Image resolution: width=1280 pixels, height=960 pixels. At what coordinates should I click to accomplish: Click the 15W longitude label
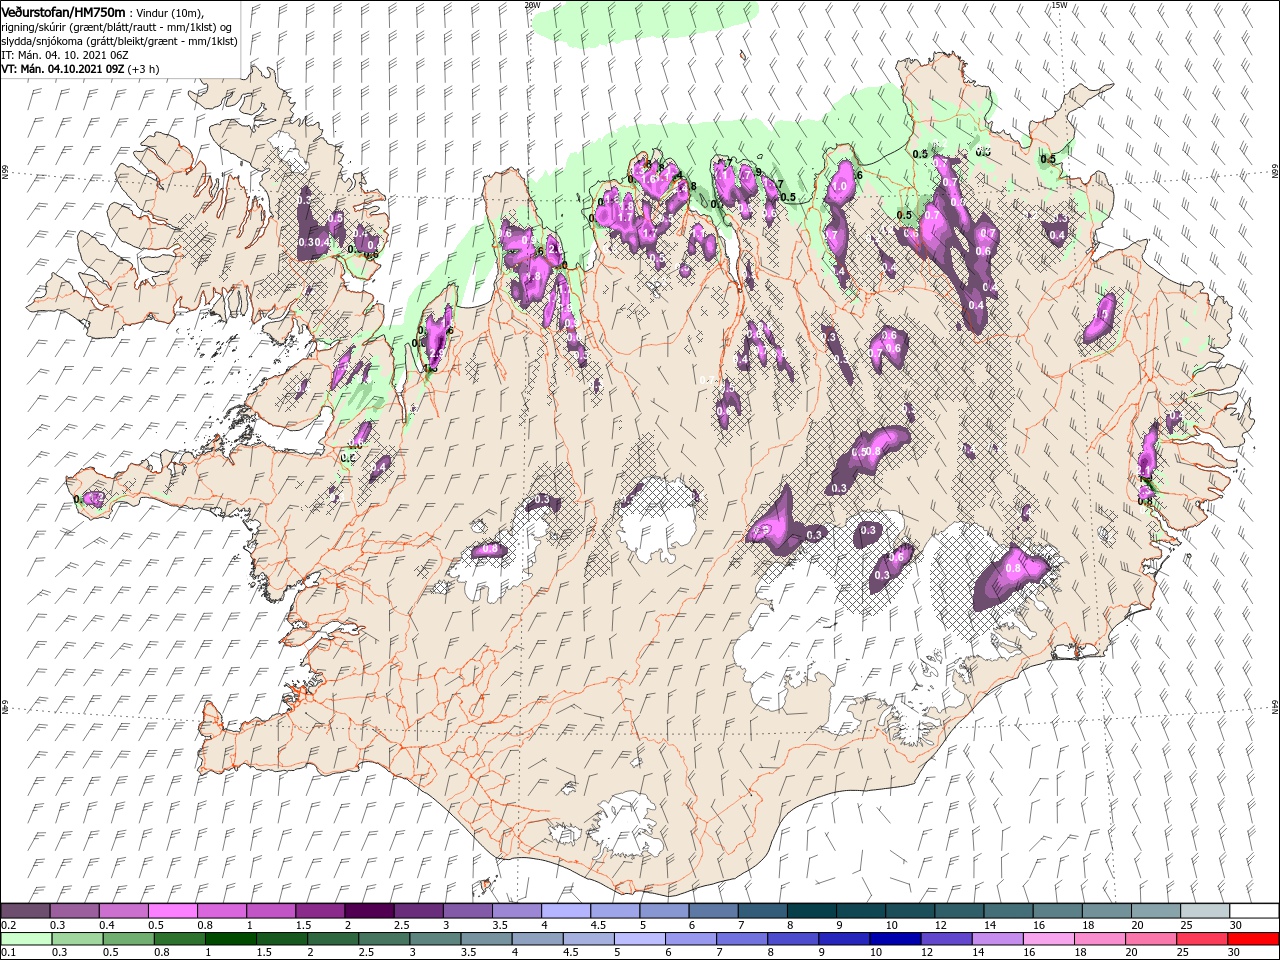click(x=1059, y=5)
